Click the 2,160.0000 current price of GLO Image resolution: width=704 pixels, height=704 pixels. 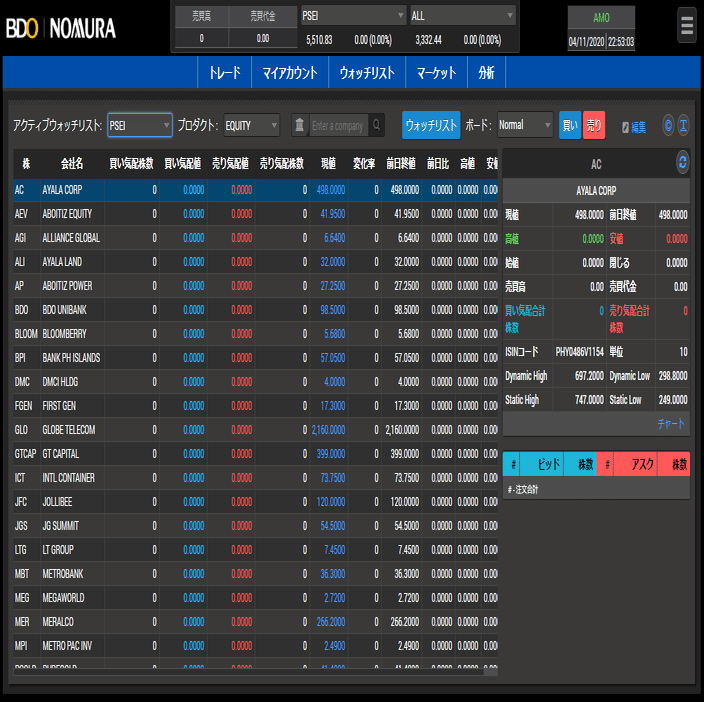pyautogui.click(x=329, y=430)
